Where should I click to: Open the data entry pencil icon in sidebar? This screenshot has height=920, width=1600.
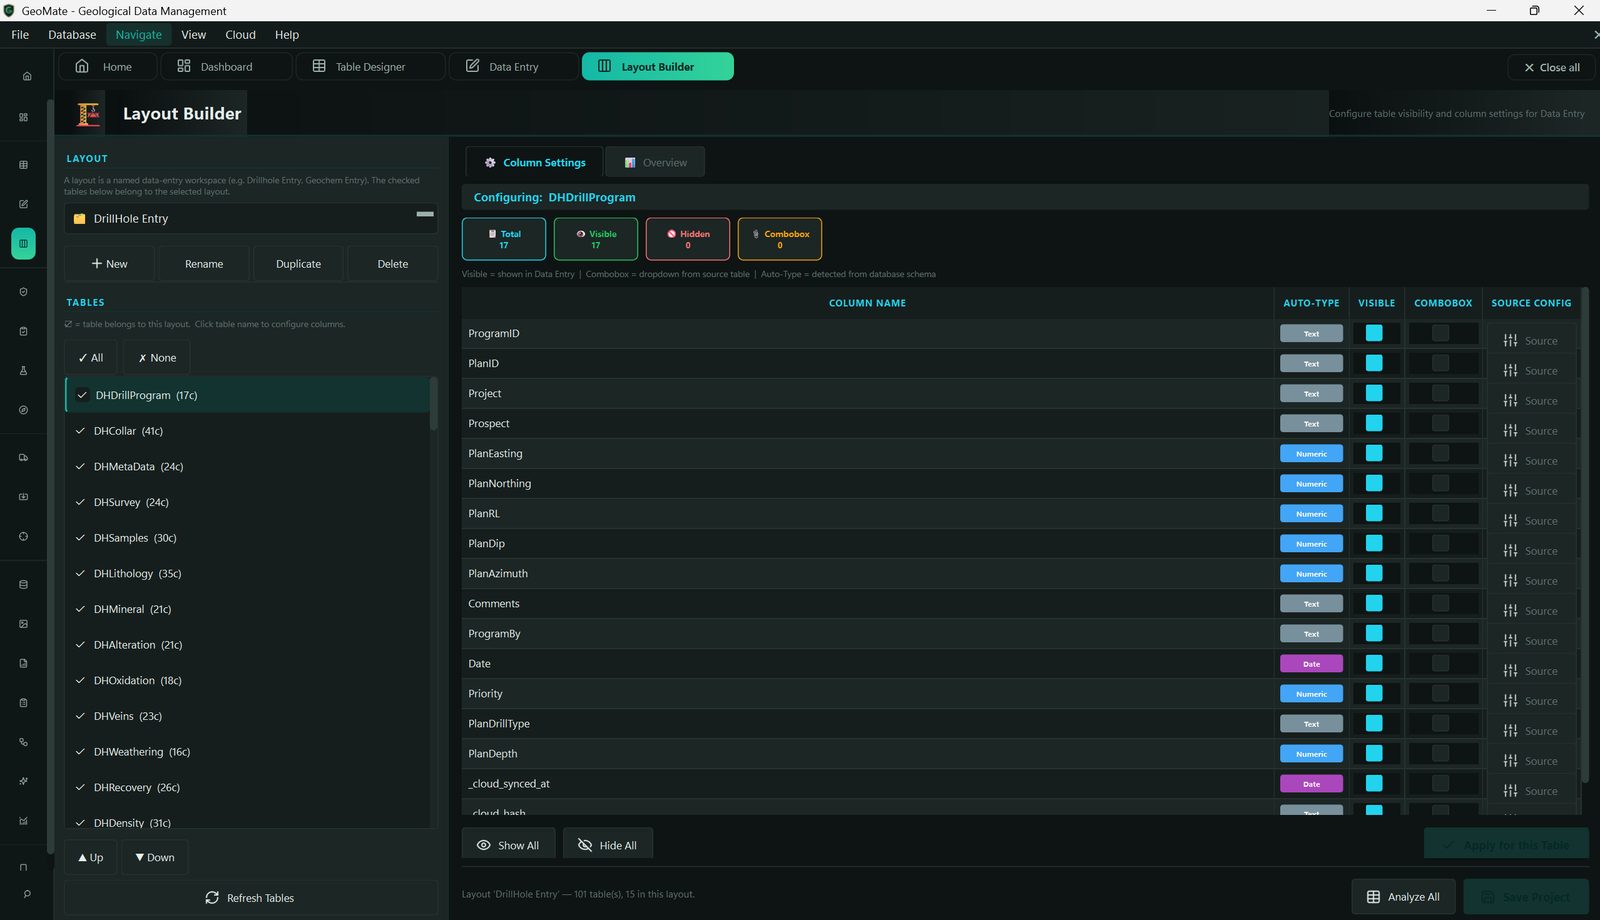click(x=23, y=204)
